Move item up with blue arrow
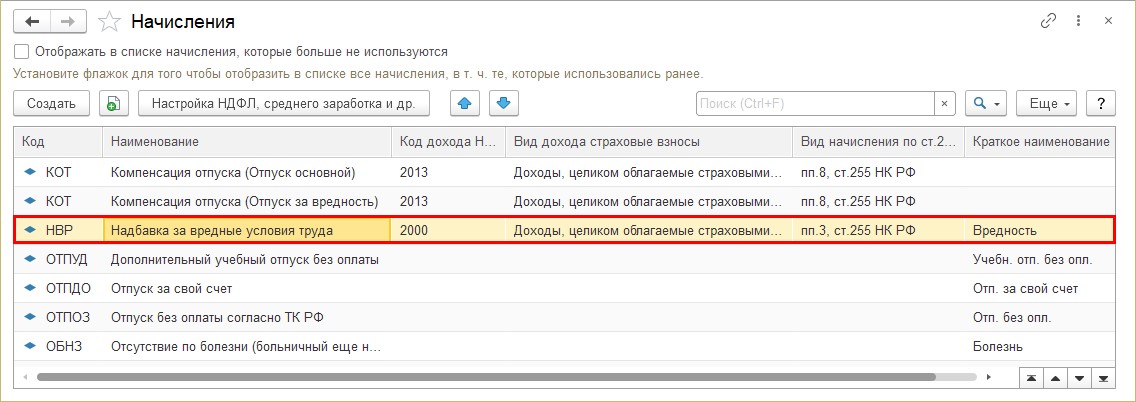1136x402 pixels. (465, 104)
